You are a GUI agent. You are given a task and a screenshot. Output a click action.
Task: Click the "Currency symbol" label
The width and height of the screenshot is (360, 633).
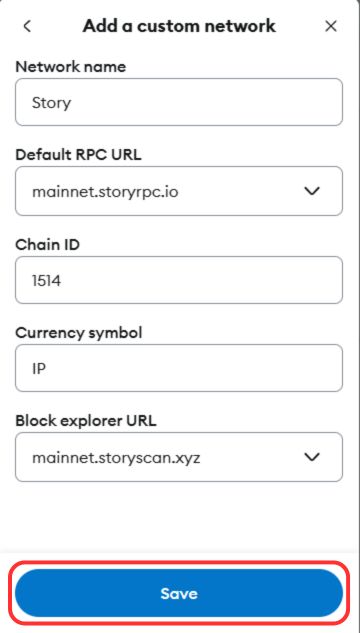point(79,333)
